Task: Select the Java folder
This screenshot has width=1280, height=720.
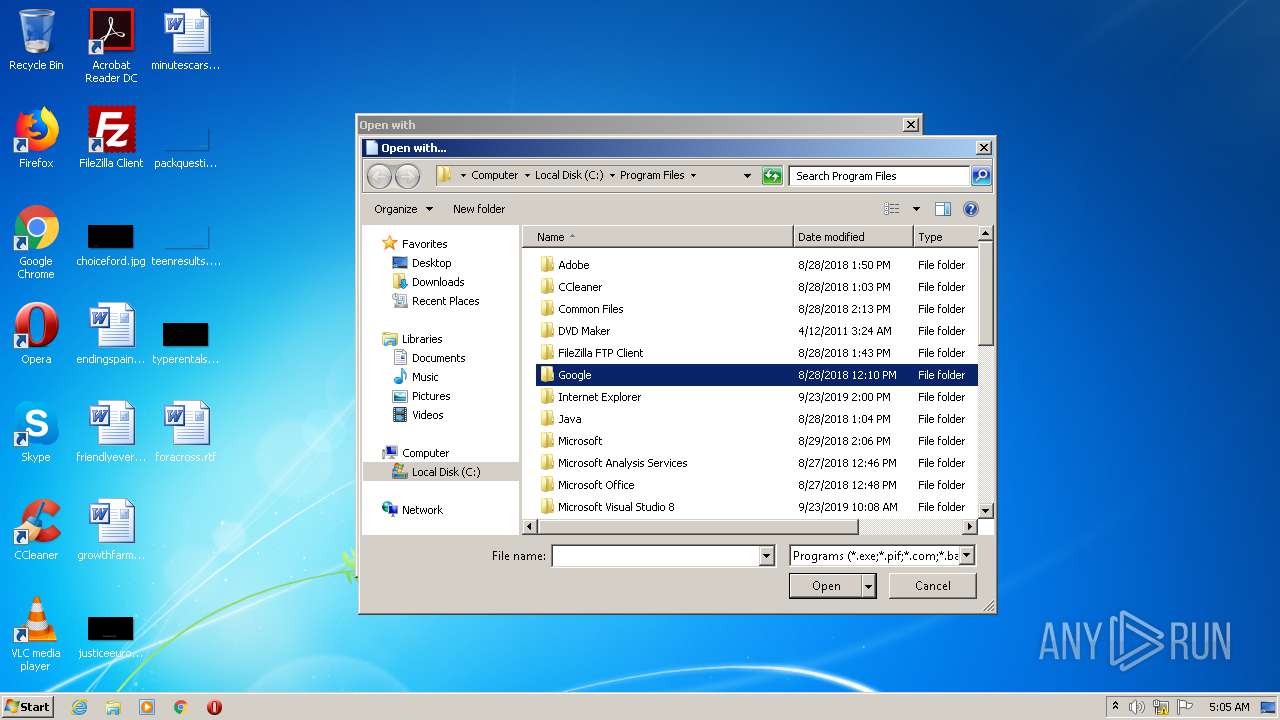Action: (x=756, y=419)
